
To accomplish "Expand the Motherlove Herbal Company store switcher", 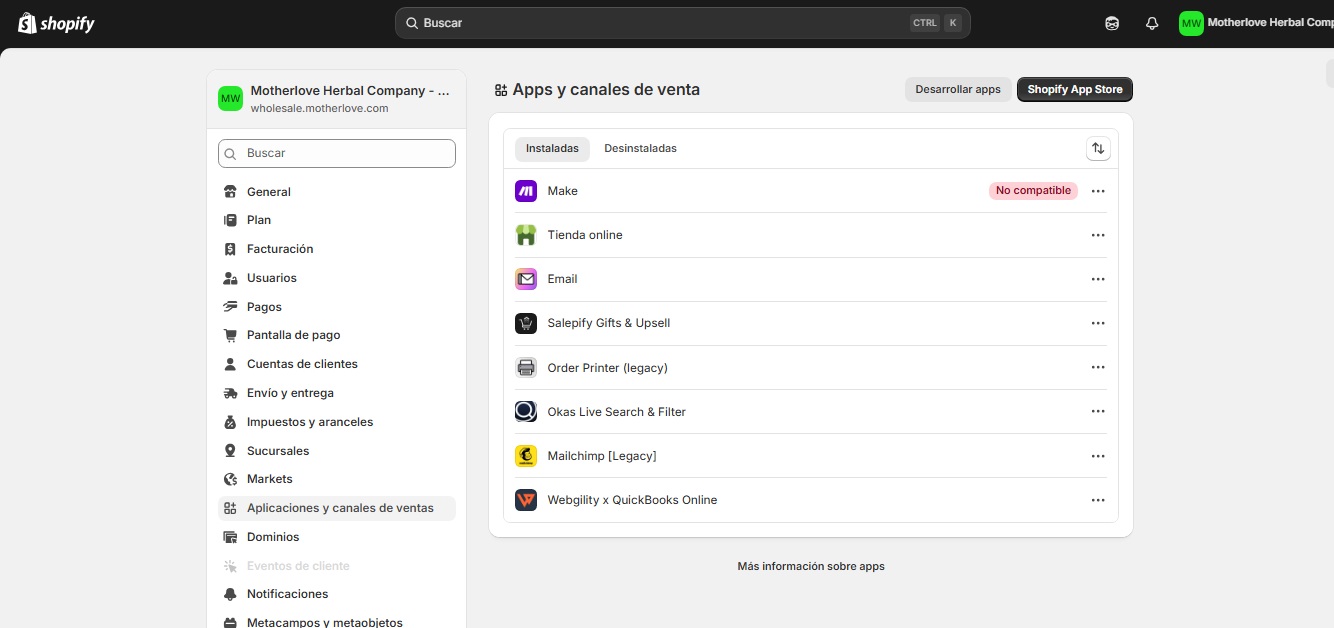I will pos(336,98).
